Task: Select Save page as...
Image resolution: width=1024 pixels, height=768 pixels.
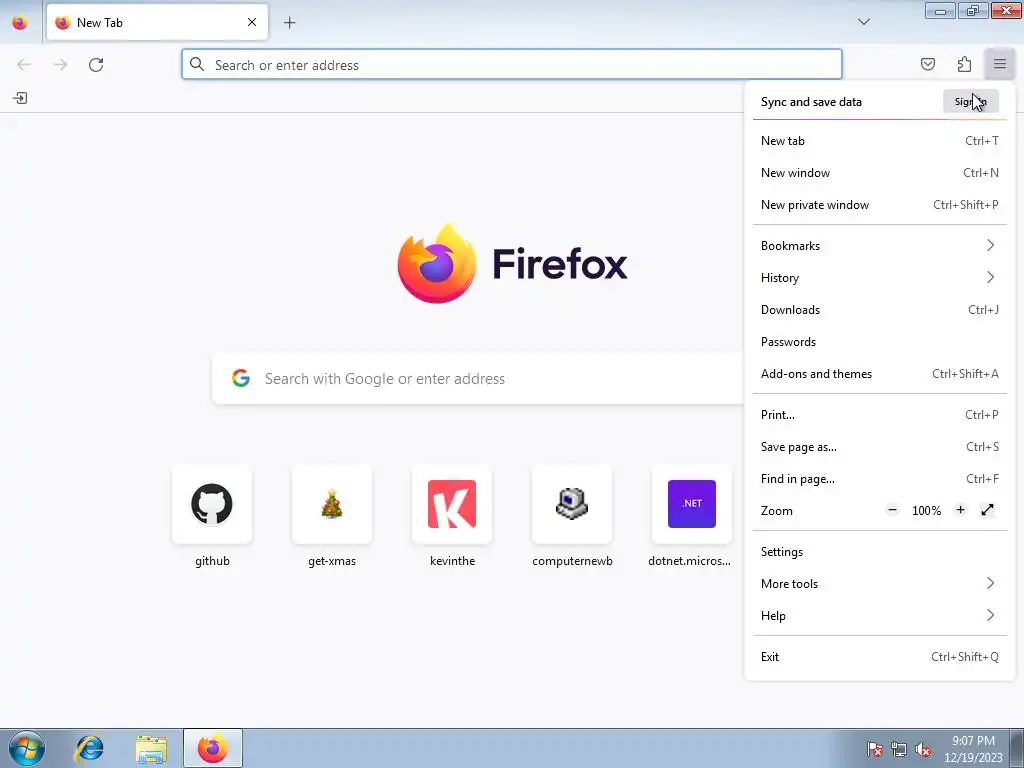Action: [879, 447]
